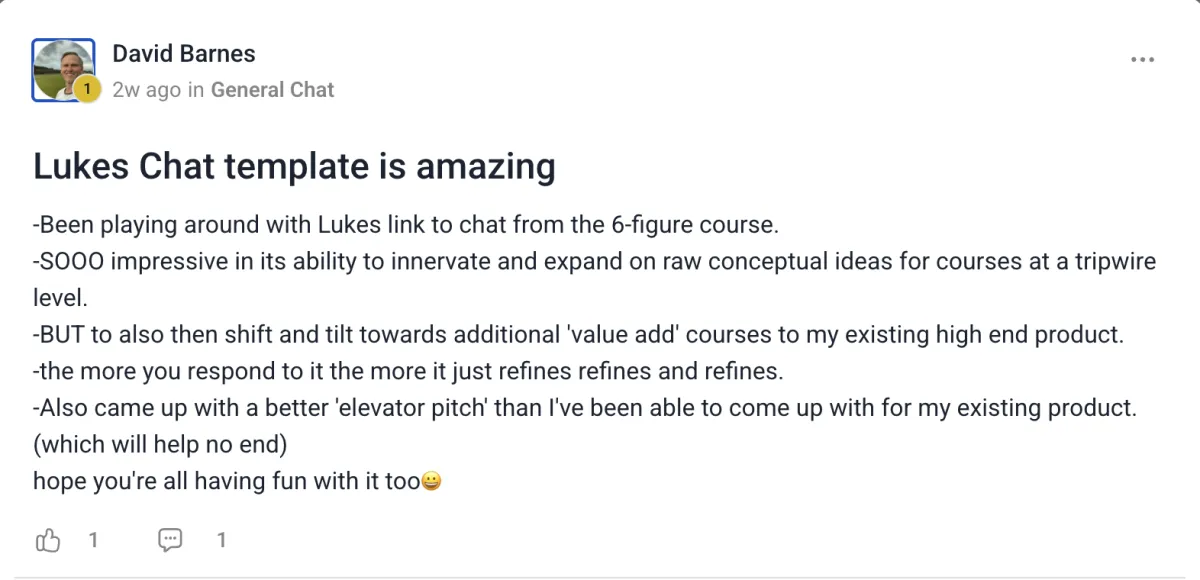Click the grinning emoji ending the post
This screenshot has height=580, width=1200.
click(431, 482)
